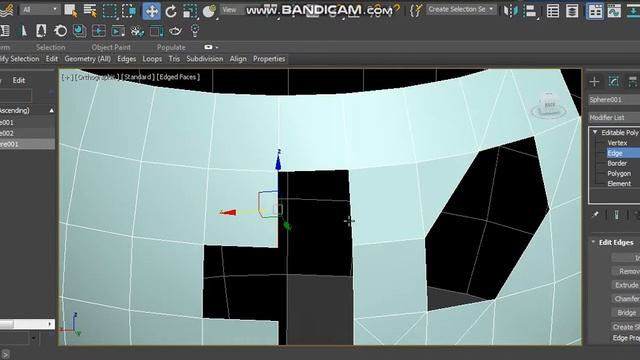
Task: Open the Create panel plus tab
Action: coord(594,82)
